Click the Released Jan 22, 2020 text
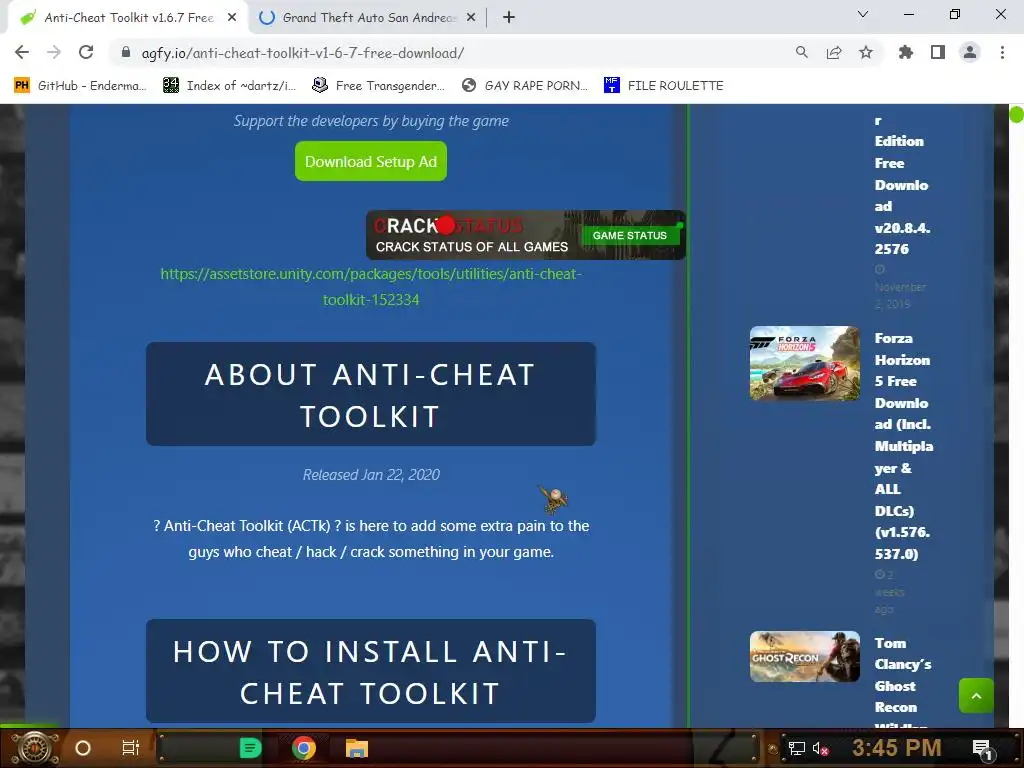The image size is (1024, 768). [371, 475]
